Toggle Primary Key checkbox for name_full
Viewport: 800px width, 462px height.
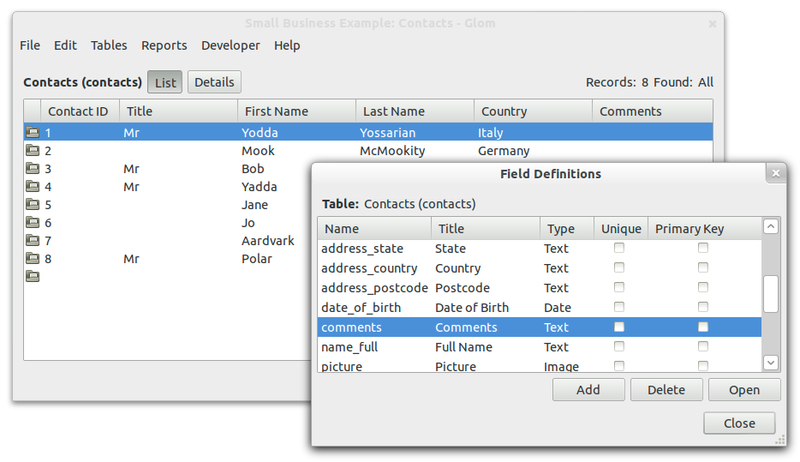click(x=703, y=346)
